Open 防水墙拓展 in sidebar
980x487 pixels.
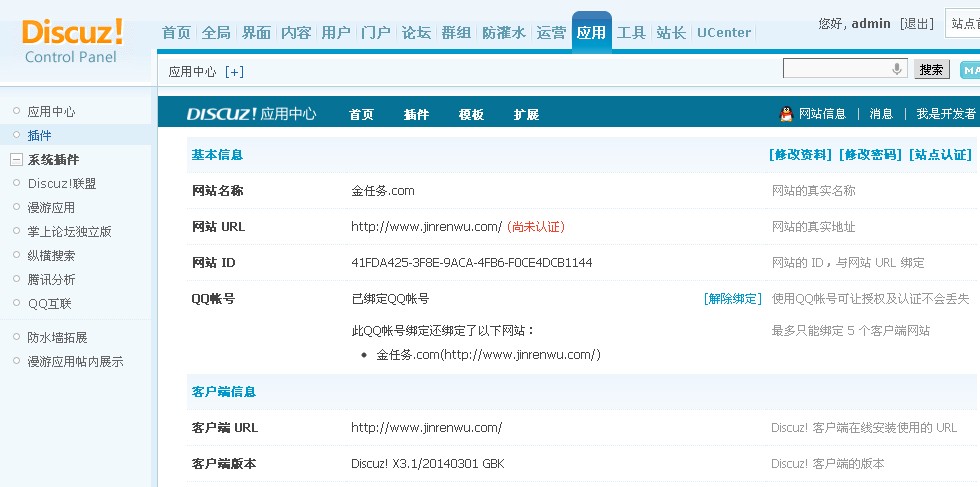(58, 338)
